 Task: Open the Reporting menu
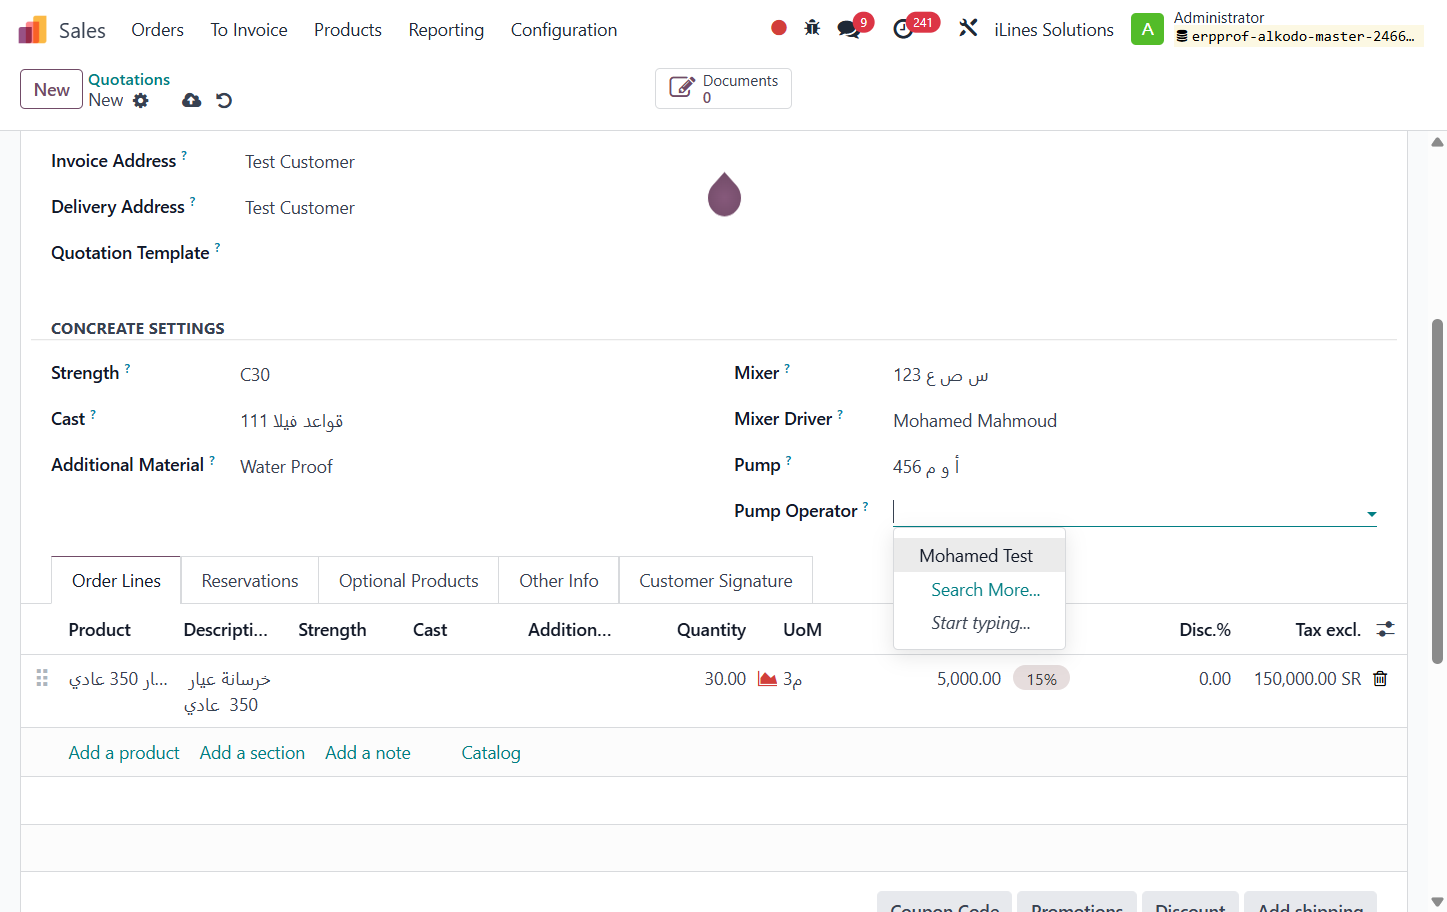pyautogui.click(x=446, y=30)
